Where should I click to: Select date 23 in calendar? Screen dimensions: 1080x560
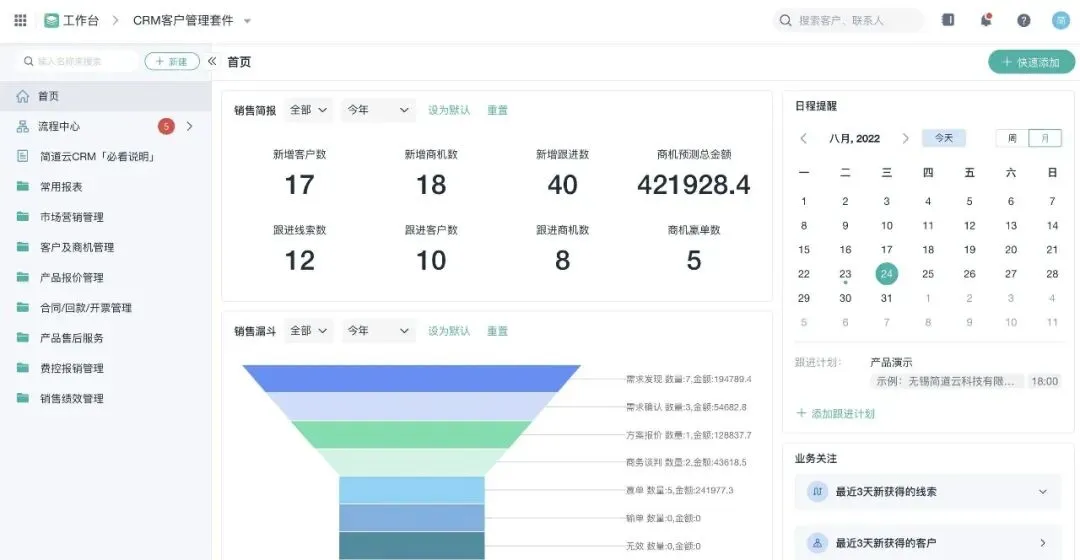click(845, 274)
